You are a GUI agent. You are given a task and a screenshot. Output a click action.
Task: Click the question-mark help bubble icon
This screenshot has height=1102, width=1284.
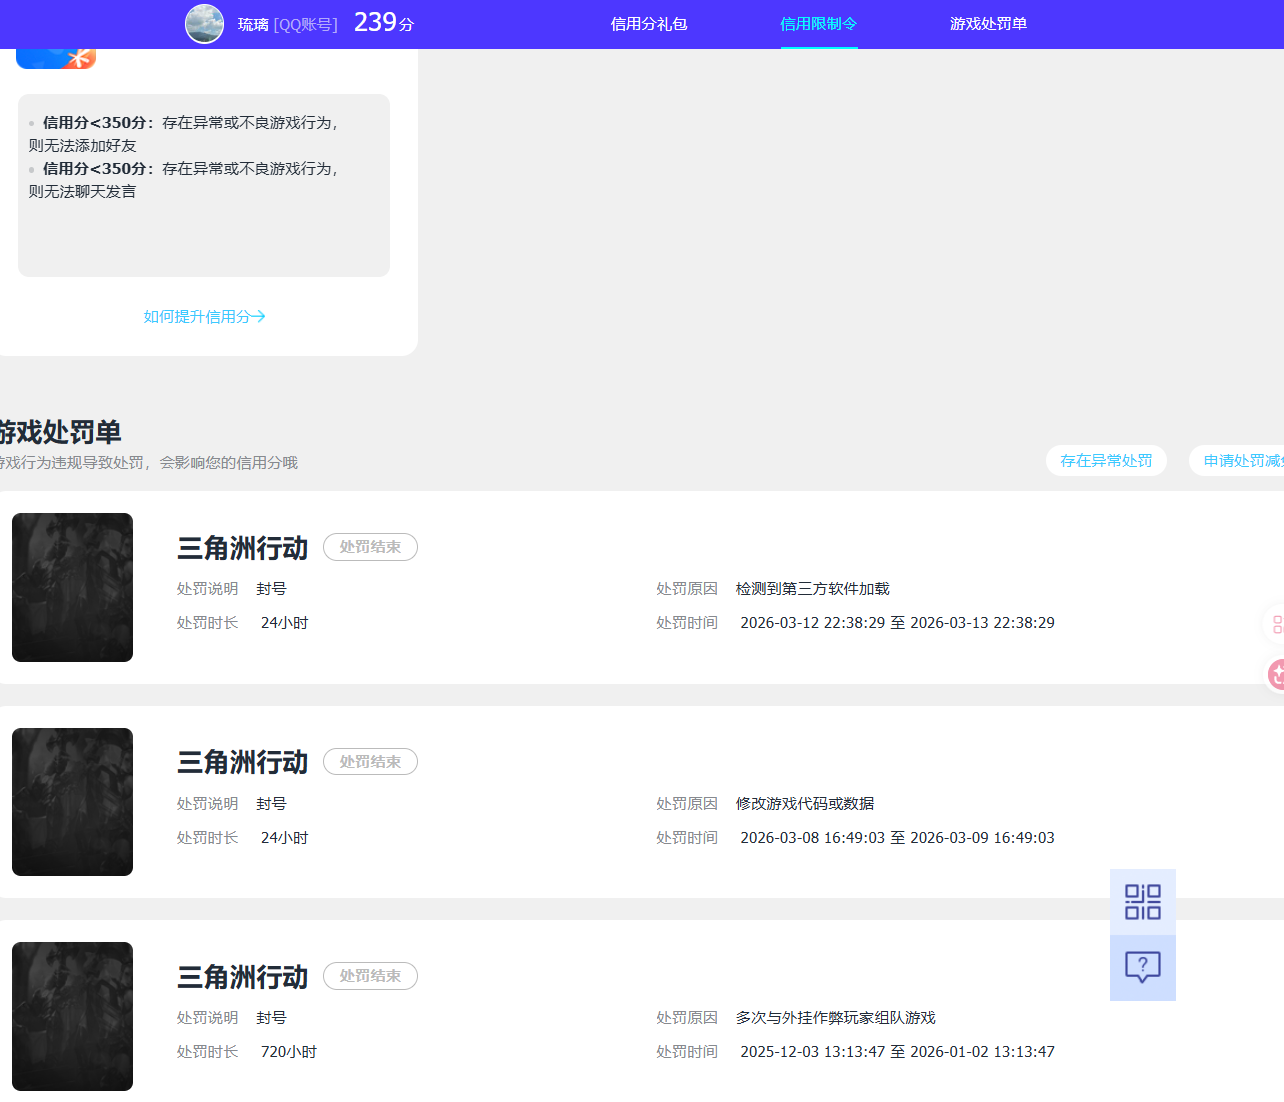(x=1142, y=967)
